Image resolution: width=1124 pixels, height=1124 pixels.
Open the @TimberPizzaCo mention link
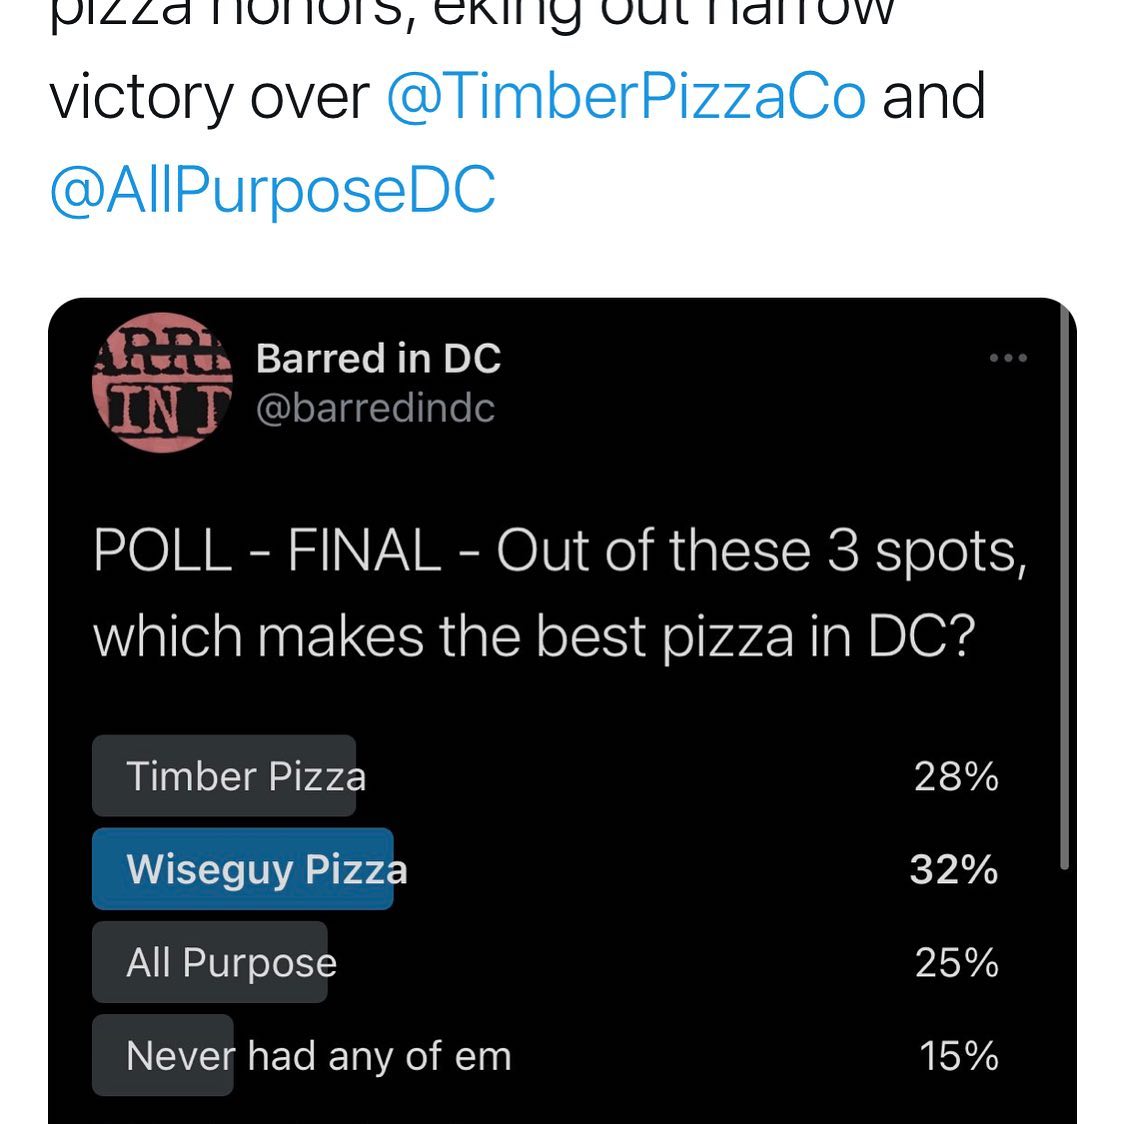point(626,97)
